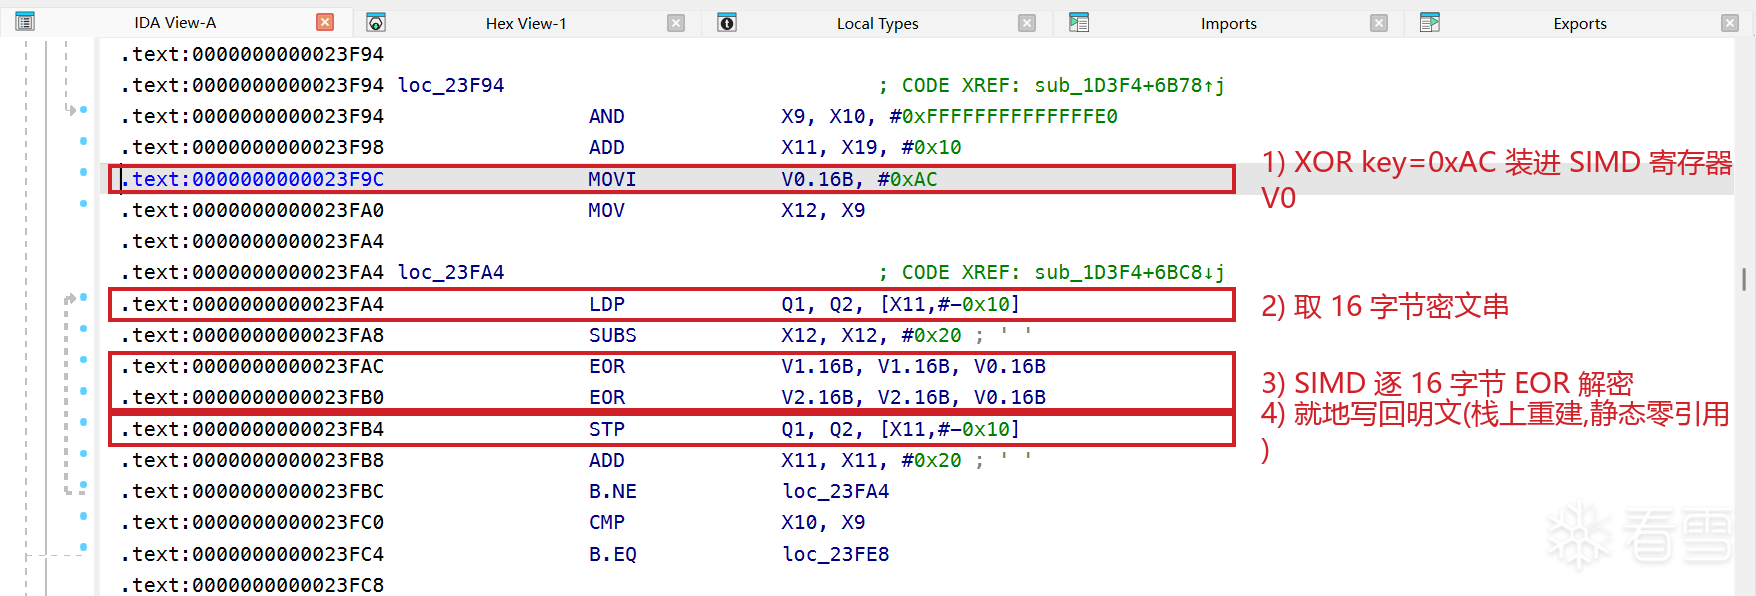This screenshot has height=596, width=1756.
Task: Click the first EOR operands V1.16B
Action: click(x=914, y=366)
